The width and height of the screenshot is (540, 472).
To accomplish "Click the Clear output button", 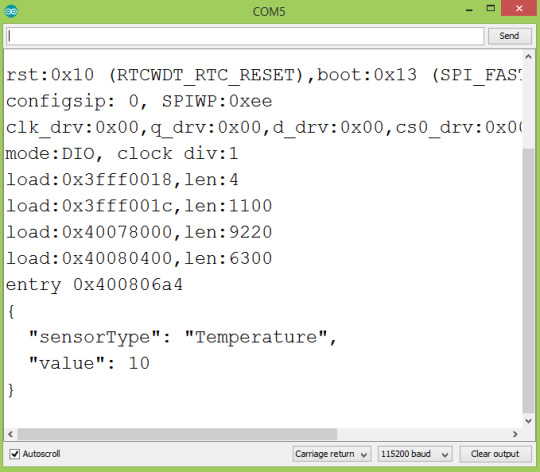I will (495, 454).
